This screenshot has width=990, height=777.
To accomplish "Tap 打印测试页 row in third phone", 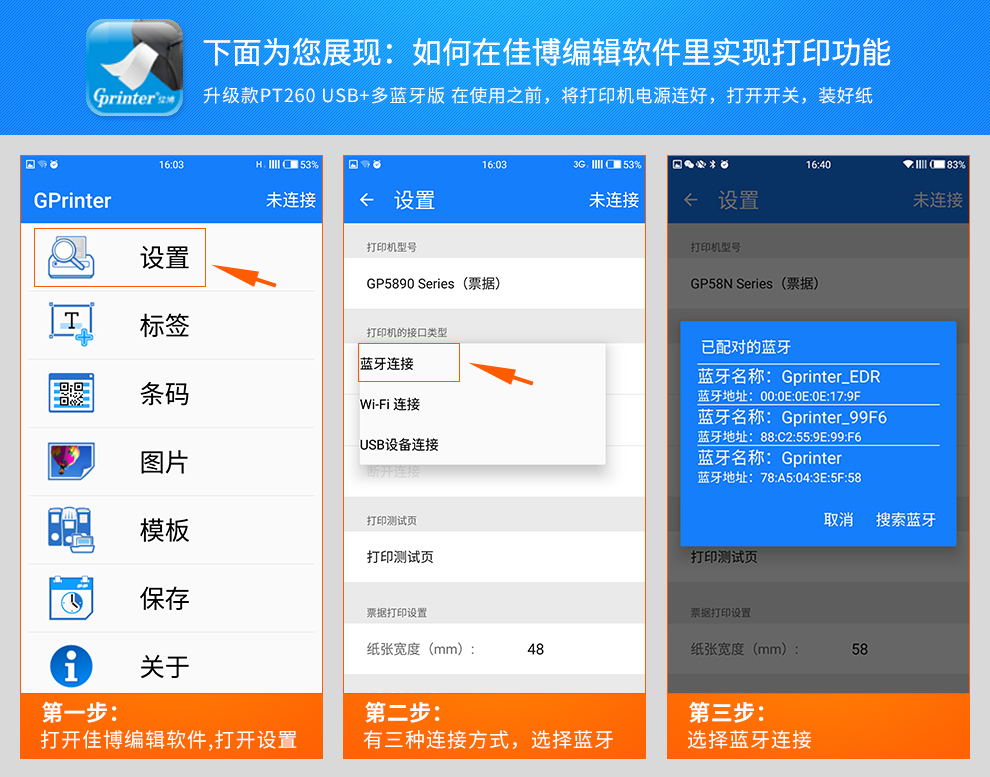I will (818, 557).
